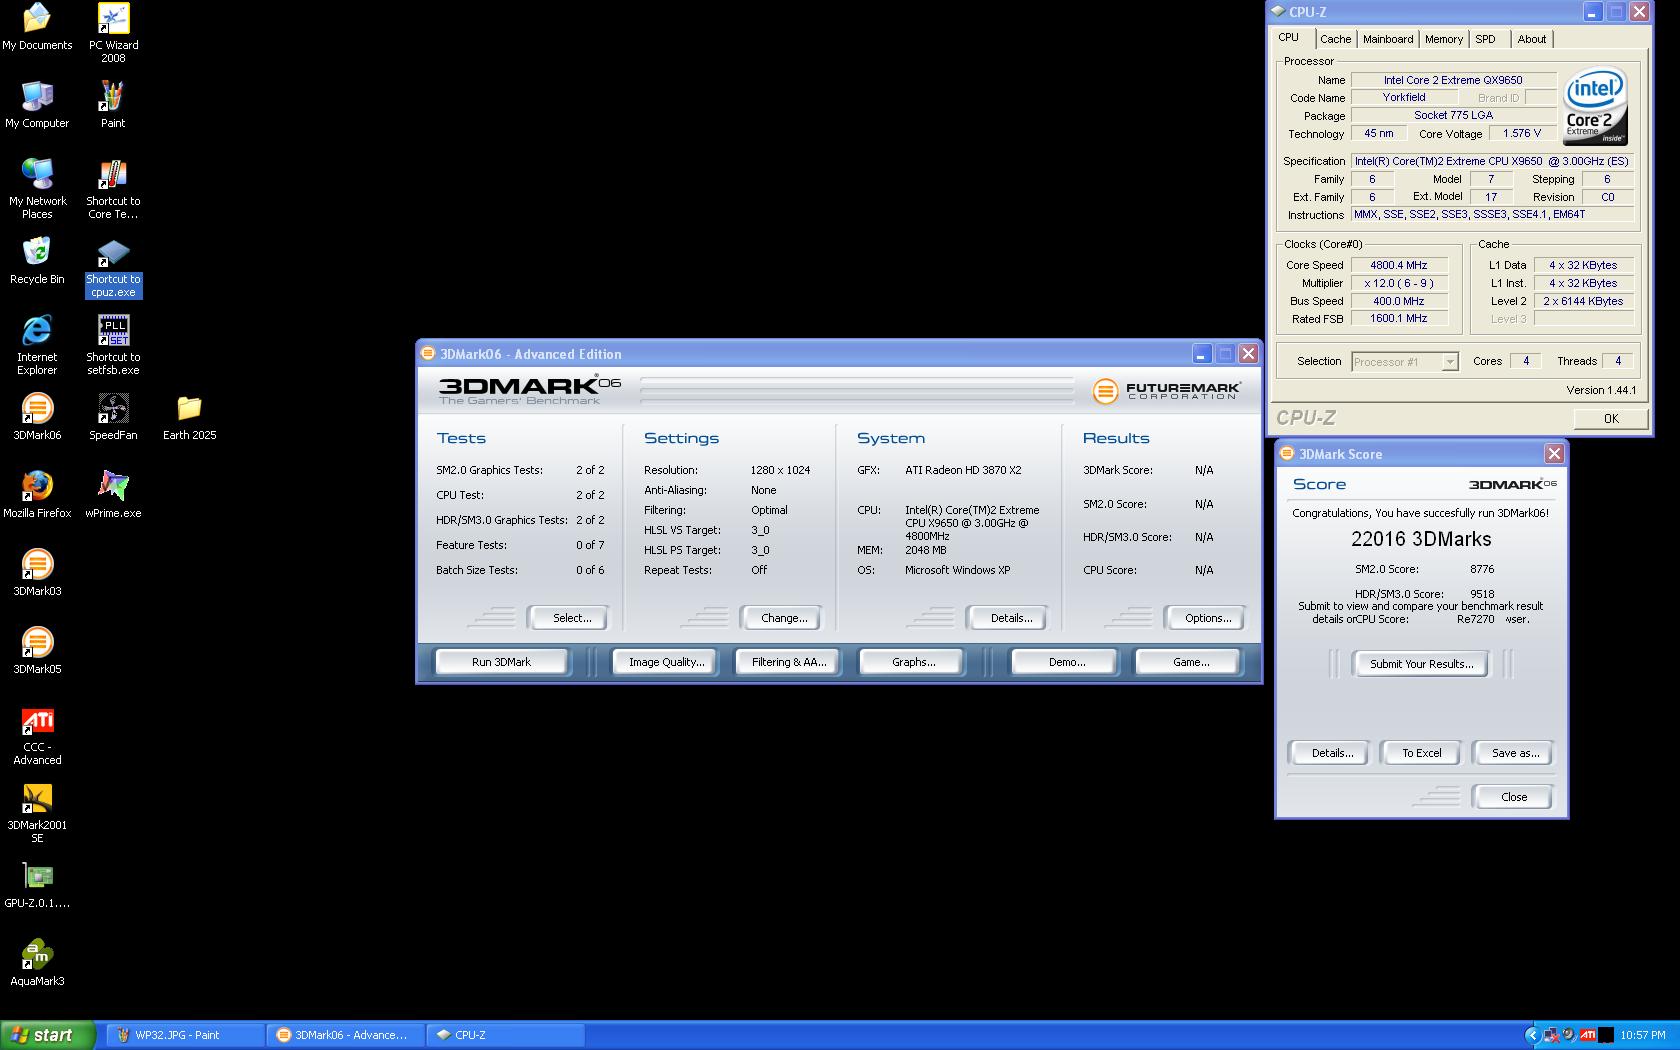Click the Game button
This screenshot has height=1050, width=1680.
click(x=1190, y=662)
